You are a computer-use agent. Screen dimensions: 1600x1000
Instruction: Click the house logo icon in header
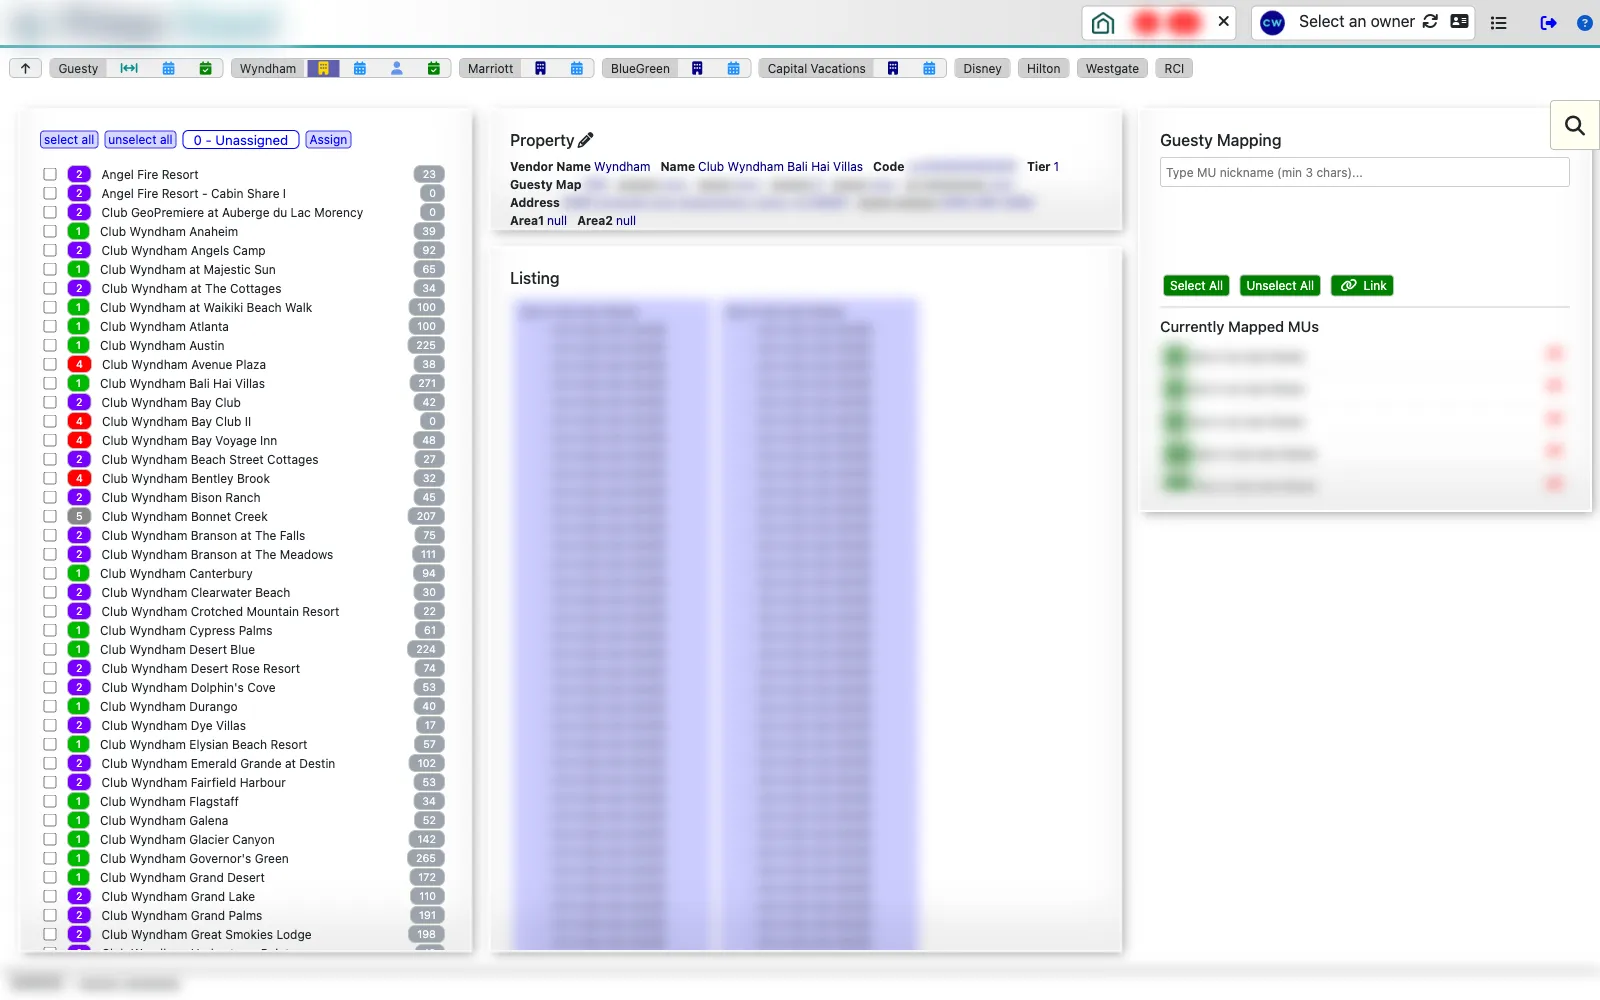pyautogui.click(x=1103, y=22)
